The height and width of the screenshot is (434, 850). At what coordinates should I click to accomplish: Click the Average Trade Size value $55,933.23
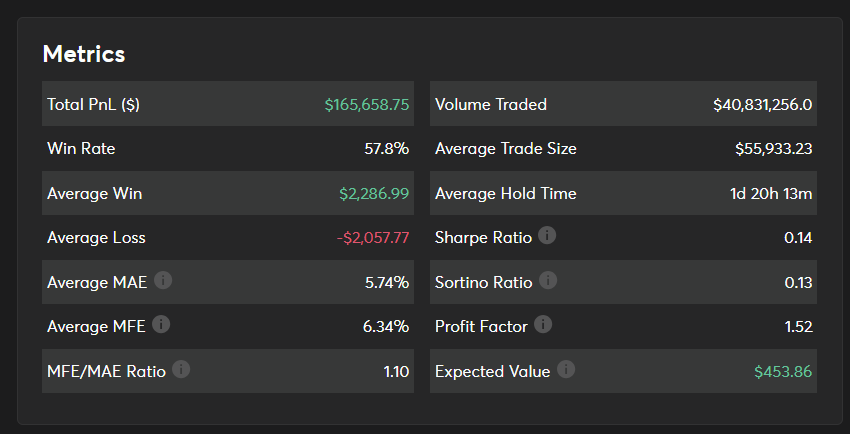point(773,149)
